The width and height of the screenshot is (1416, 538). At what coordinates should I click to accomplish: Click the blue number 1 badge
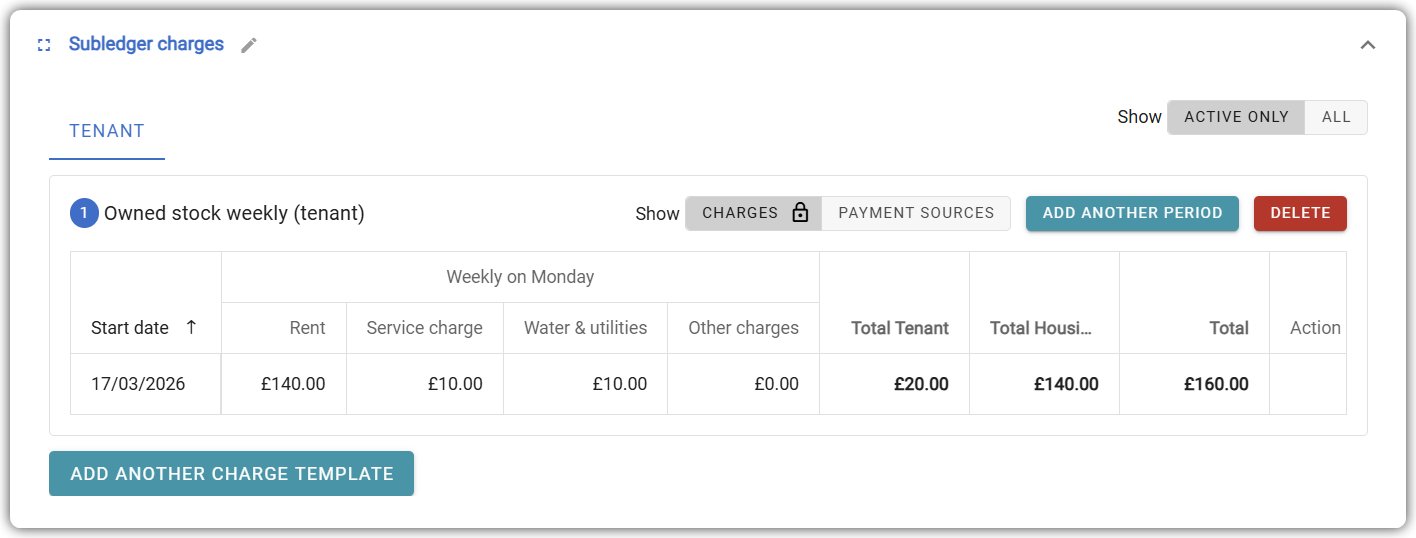84,213
